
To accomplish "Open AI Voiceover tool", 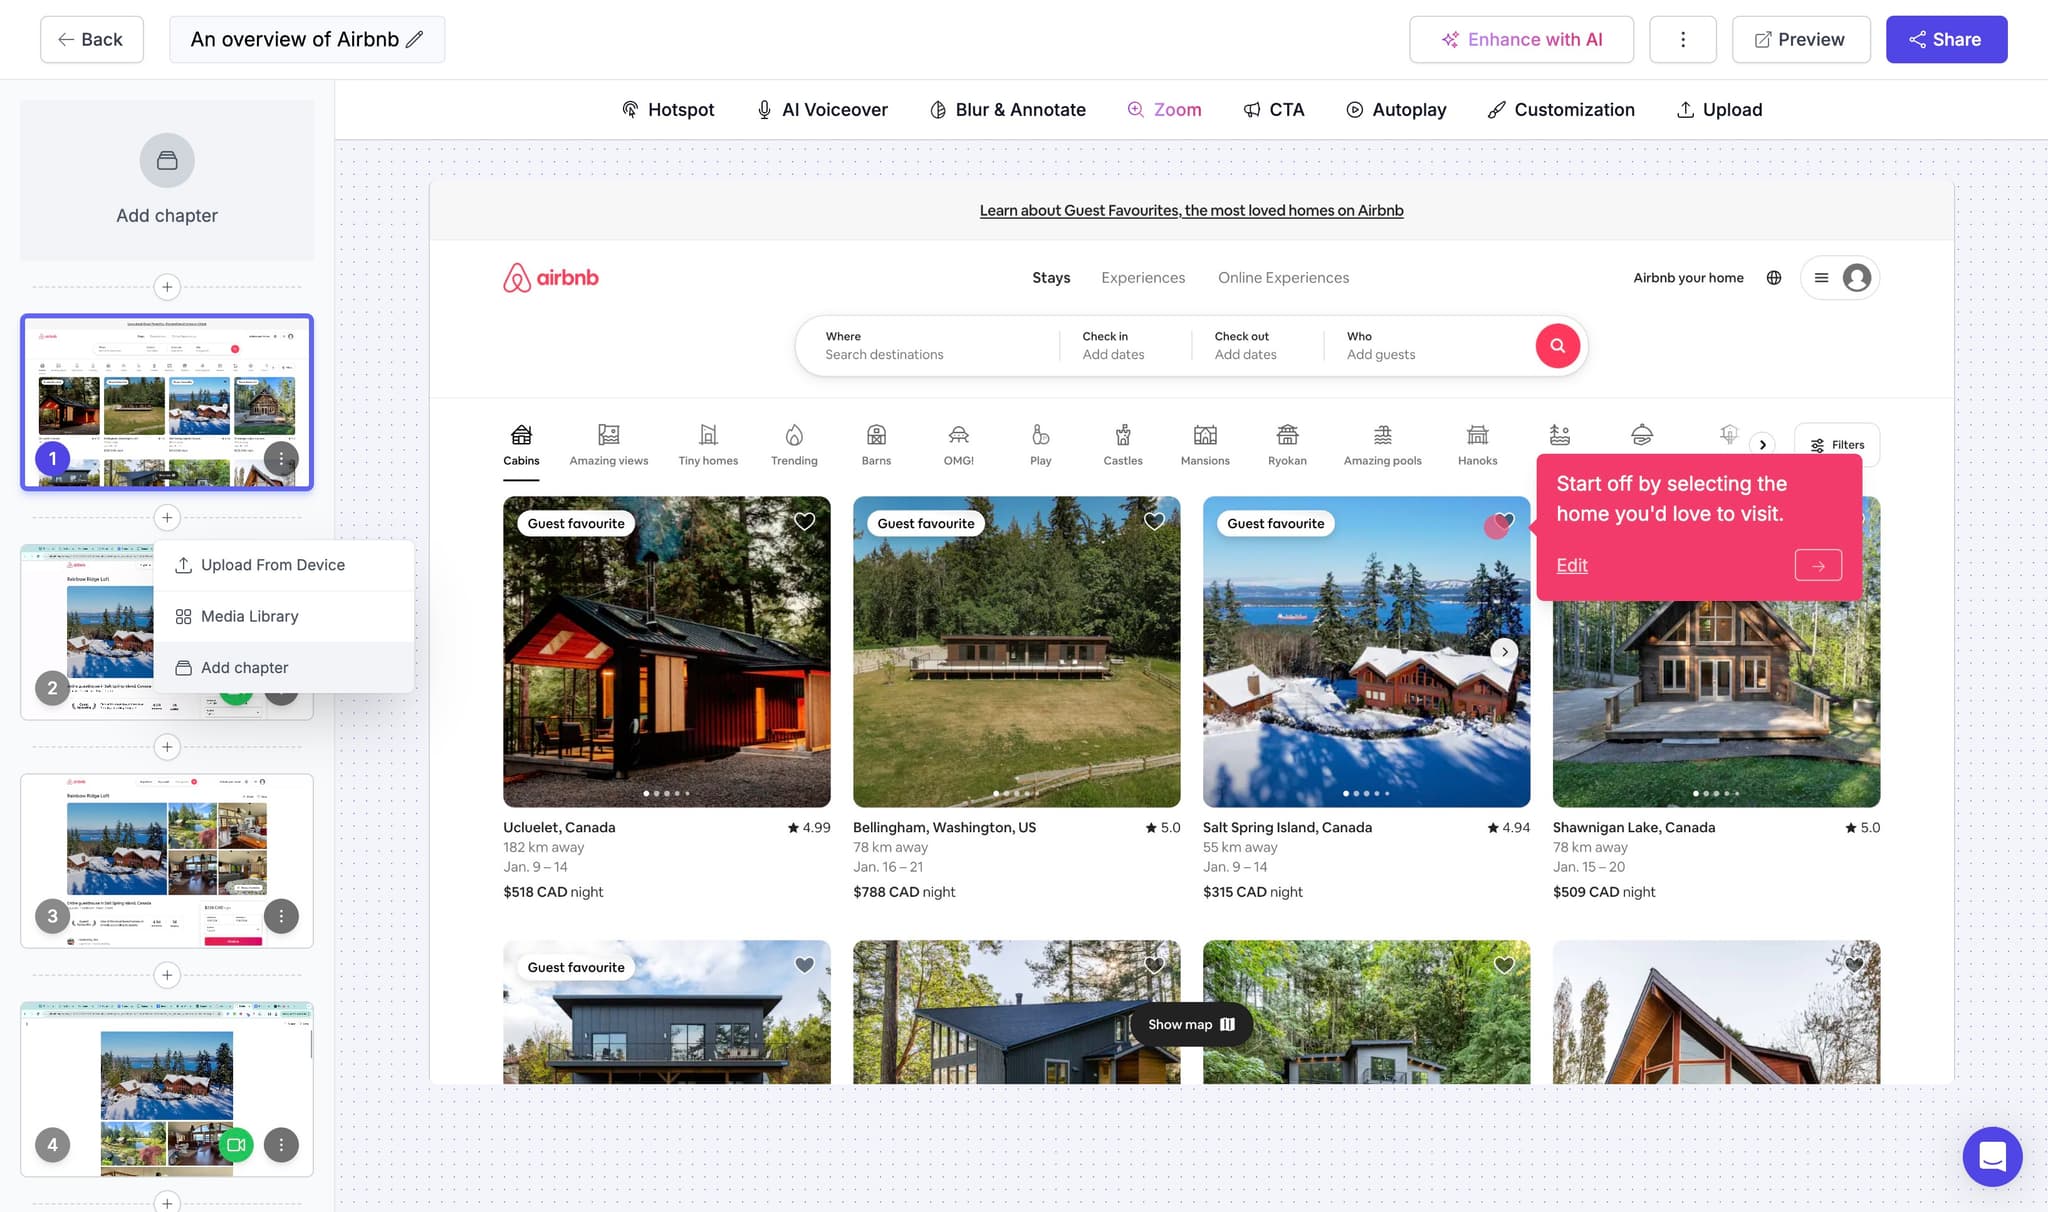I will pos(821,110).
